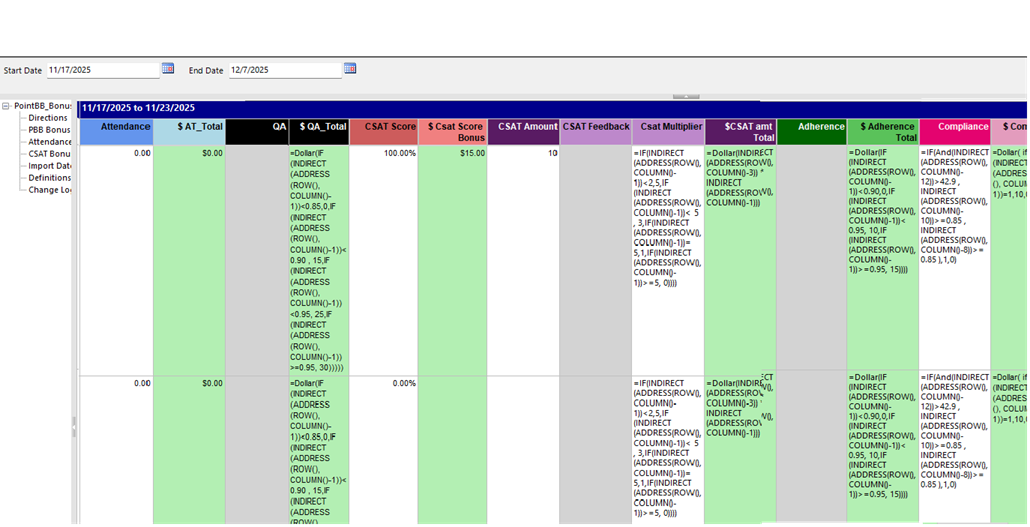
Task: Click the $ QA_Total column header
Action: (319, 132)
